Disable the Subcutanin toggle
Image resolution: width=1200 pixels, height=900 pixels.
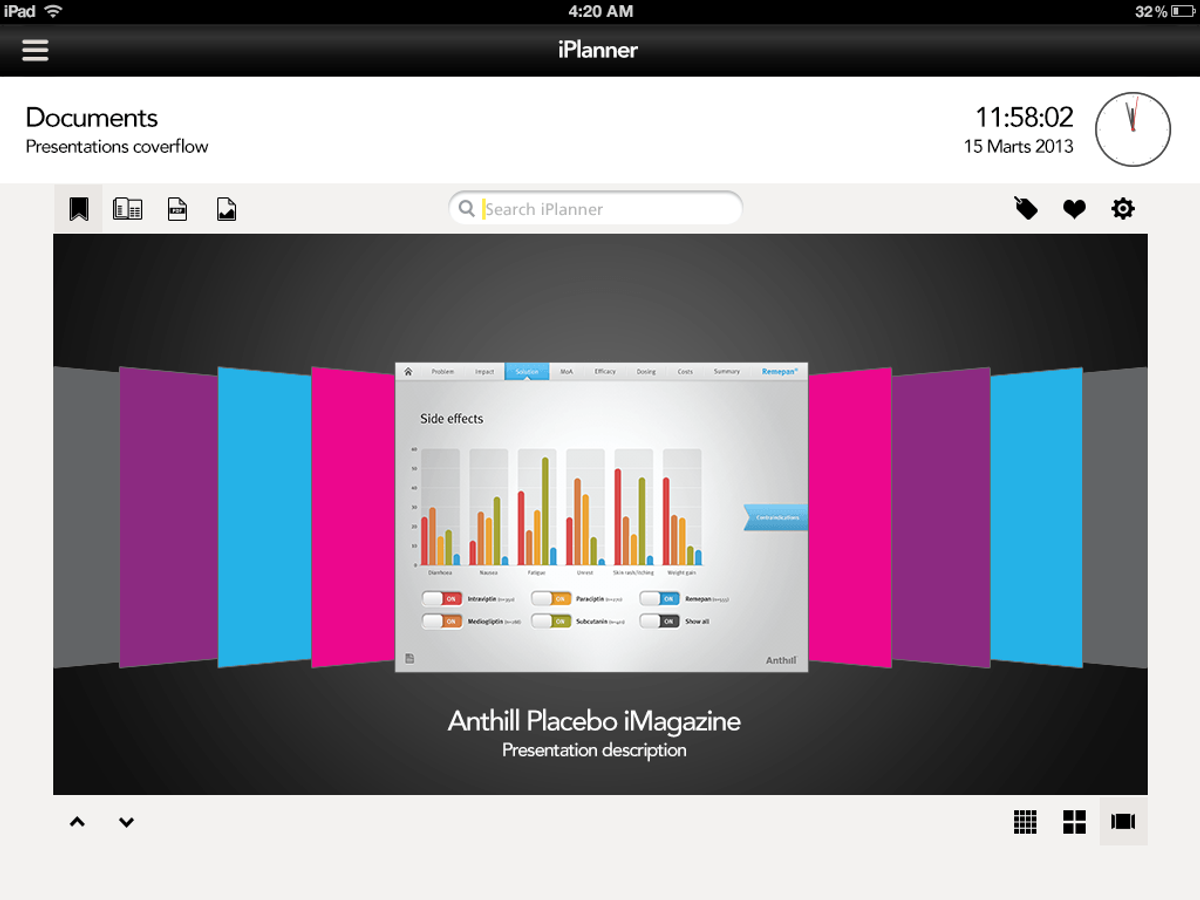tap(556, 620)
